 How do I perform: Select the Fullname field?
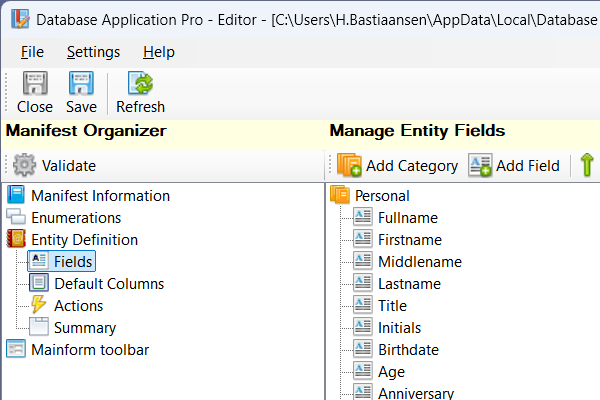(x=407, y=218)
